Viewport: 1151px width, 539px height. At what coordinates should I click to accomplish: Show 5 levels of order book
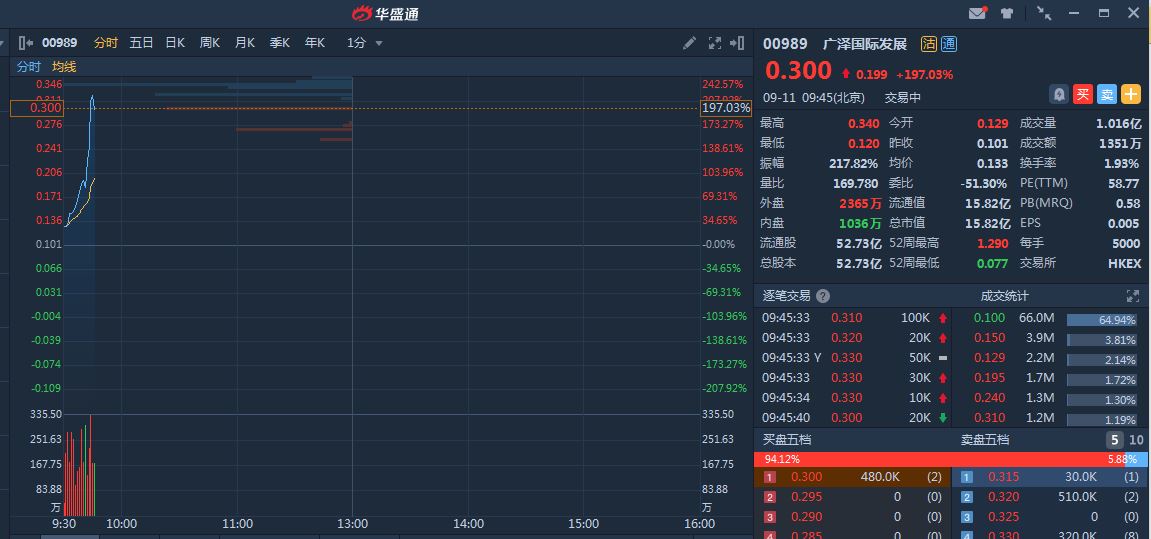click(x=1114, y=440)
